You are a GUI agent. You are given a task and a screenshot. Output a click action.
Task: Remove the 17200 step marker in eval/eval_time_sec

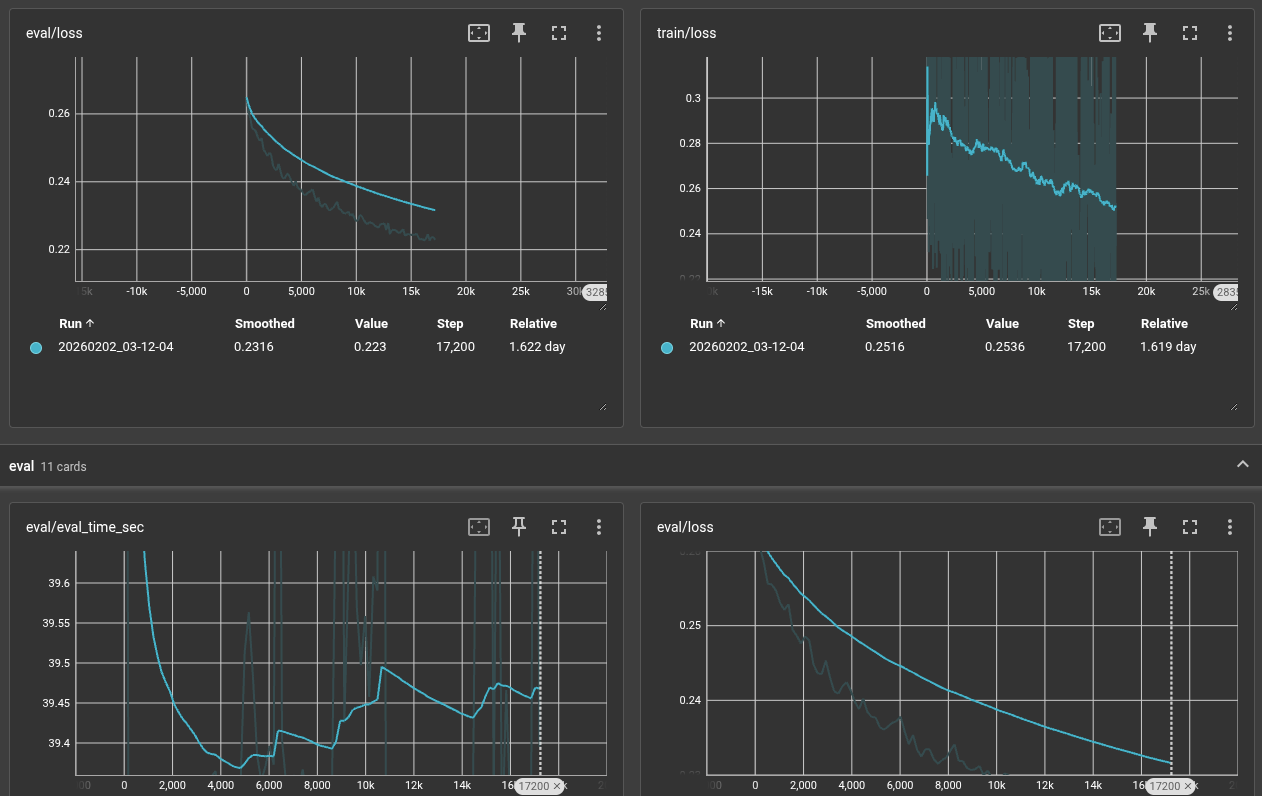point(558,787)
